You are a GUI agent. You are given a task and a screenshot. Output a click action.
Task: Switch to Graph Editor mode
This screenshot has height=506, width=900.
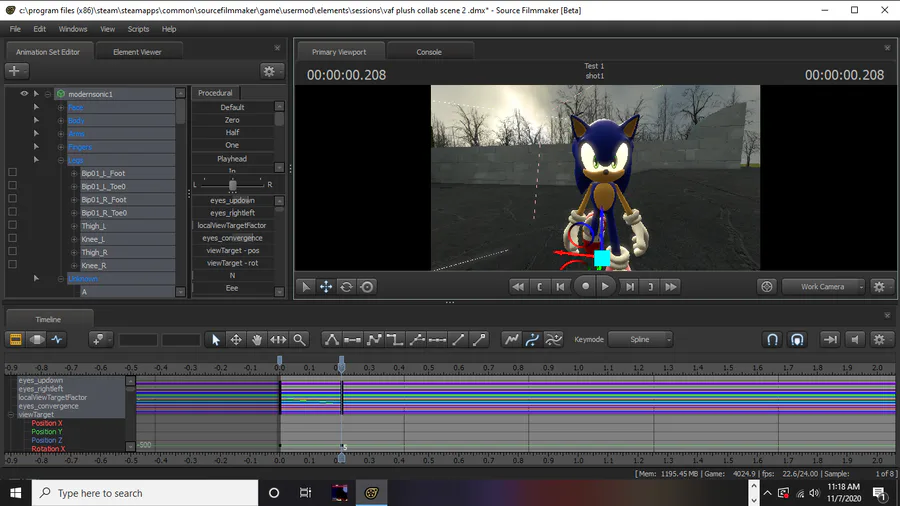pyautogui.click(x=57, y=340)
